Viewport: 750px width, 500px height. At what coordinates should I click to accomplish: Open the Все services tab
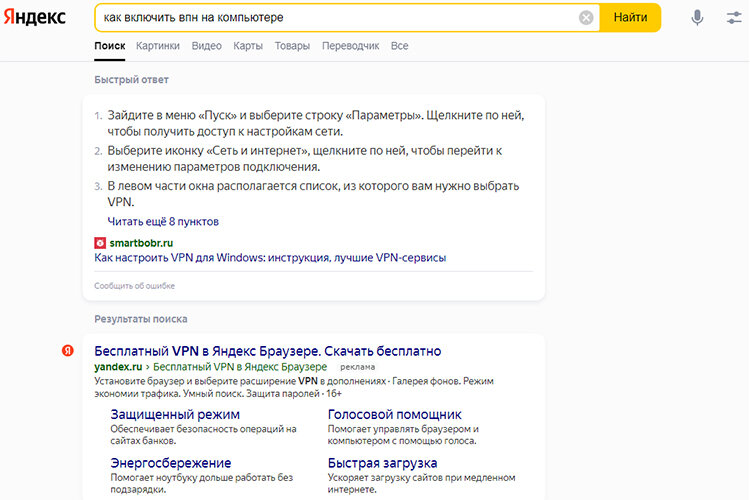point(399,46)
